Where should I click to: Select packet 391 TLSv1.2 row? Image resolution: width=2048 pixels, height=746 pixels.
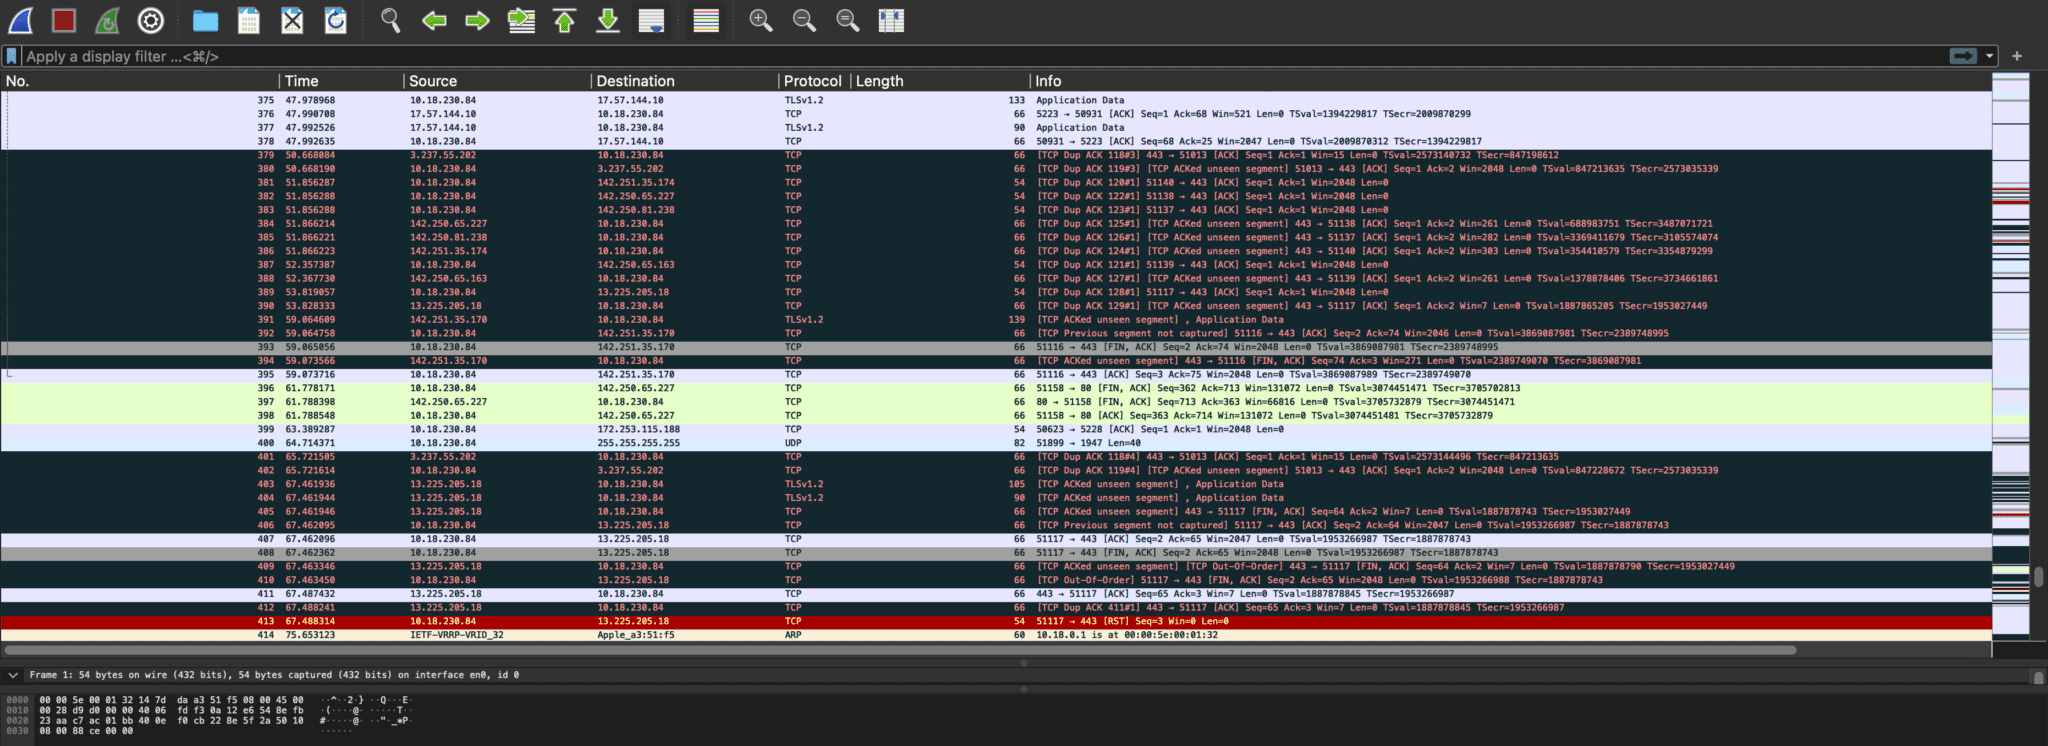pos(996,320)
